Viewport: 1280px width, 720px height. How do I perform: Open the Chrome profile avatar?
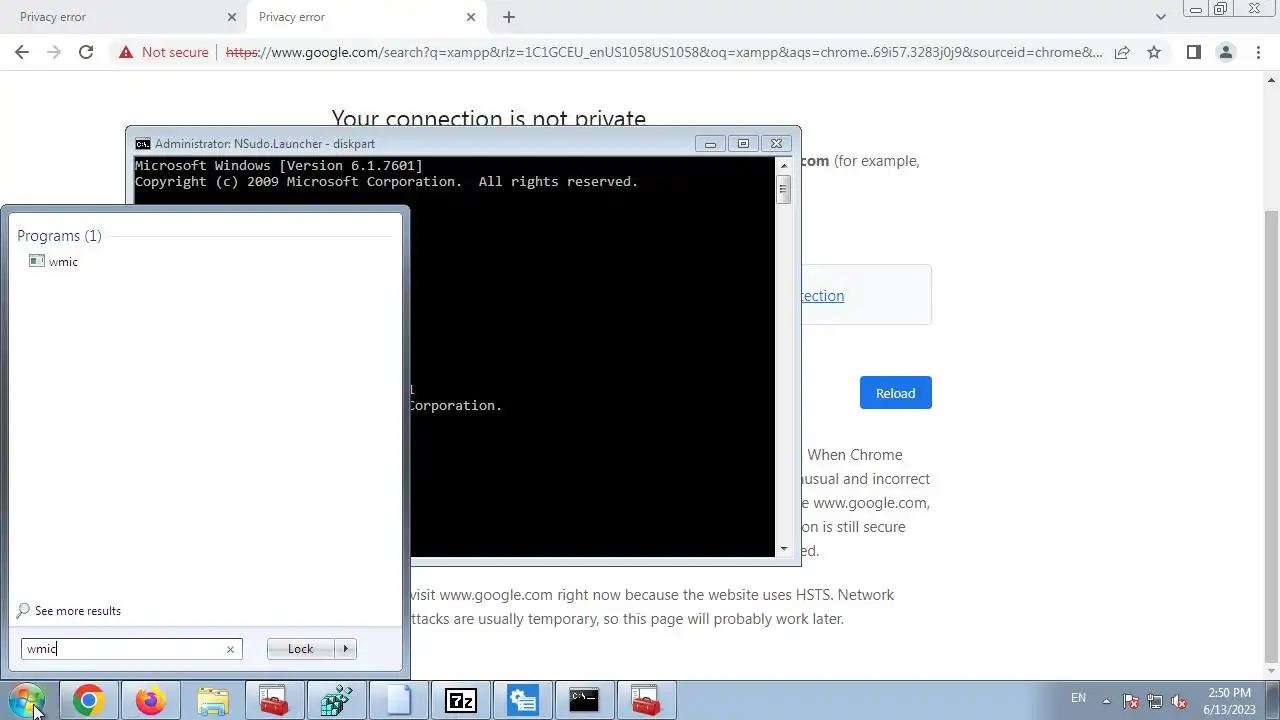(1225, 52)
